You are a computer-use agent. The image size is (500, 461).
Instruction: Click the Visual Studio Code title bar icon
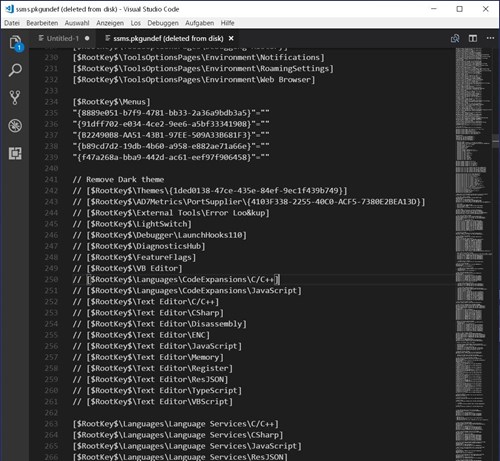point(9,9)
